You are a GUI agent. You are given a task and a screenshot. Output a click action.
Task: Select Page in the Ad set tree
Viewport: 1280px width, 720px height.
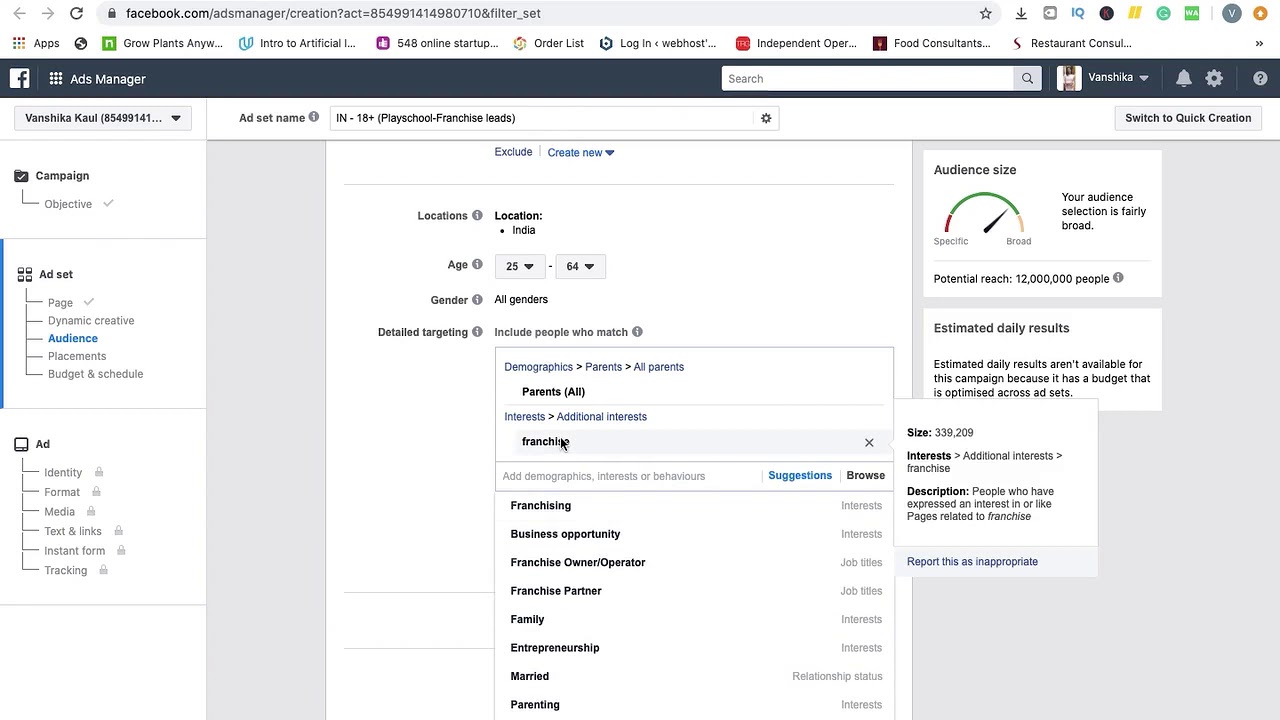pos(60,303)
